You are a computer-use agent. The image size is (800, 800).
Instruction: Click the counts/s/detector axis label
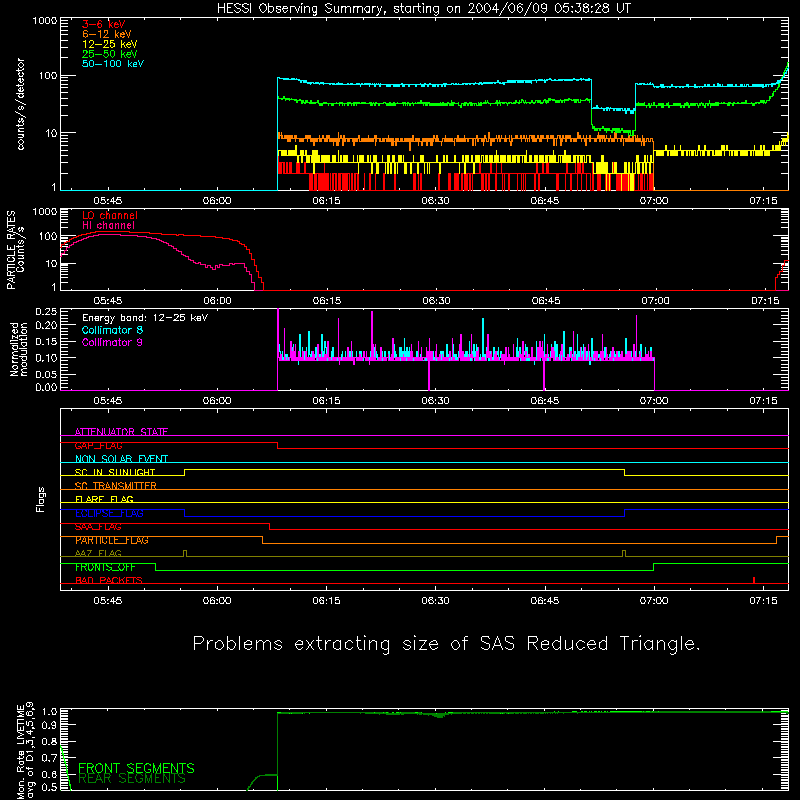click(x=20, y=104)
